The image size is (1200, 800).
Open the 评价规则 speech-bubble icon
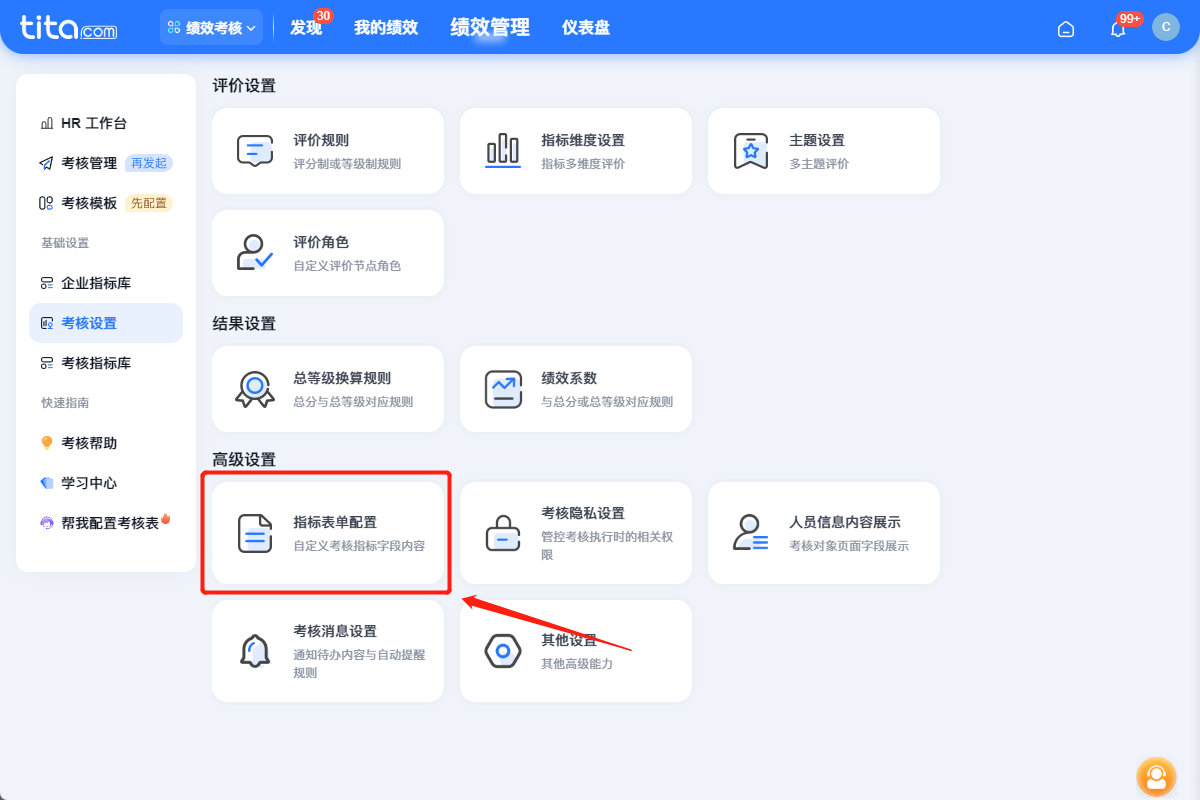254,150
